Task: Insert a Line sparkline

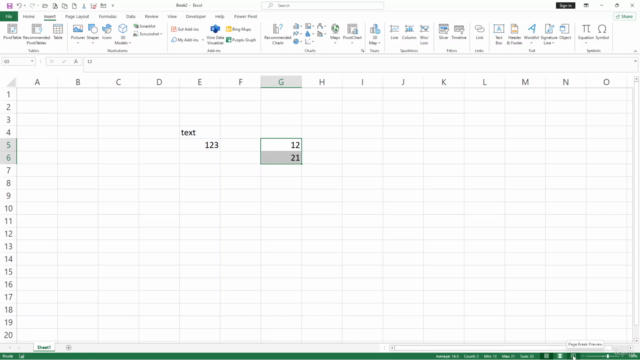Action: [x=394, y=32]
